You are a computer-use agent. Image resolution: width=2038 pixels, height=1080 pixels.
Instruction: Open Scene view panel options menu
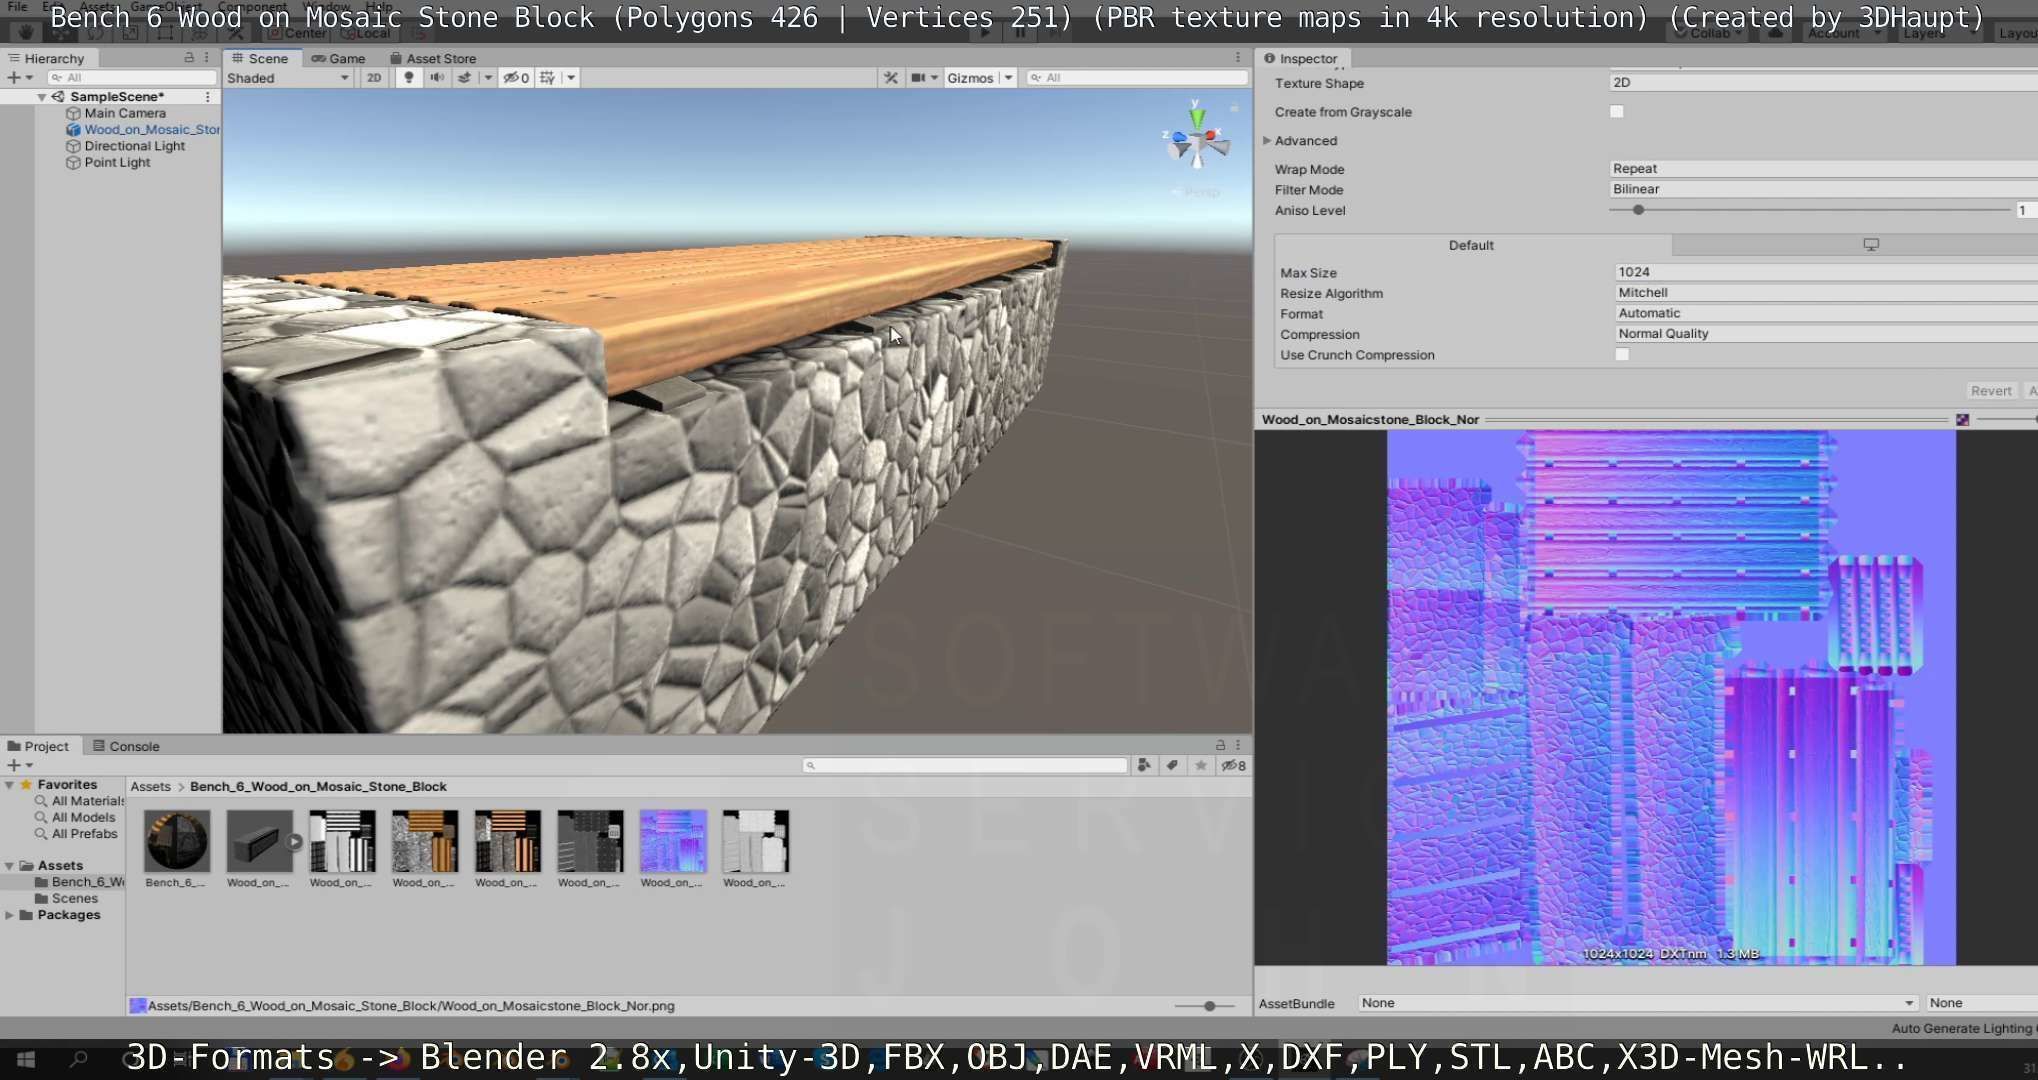click(1238, 58)
